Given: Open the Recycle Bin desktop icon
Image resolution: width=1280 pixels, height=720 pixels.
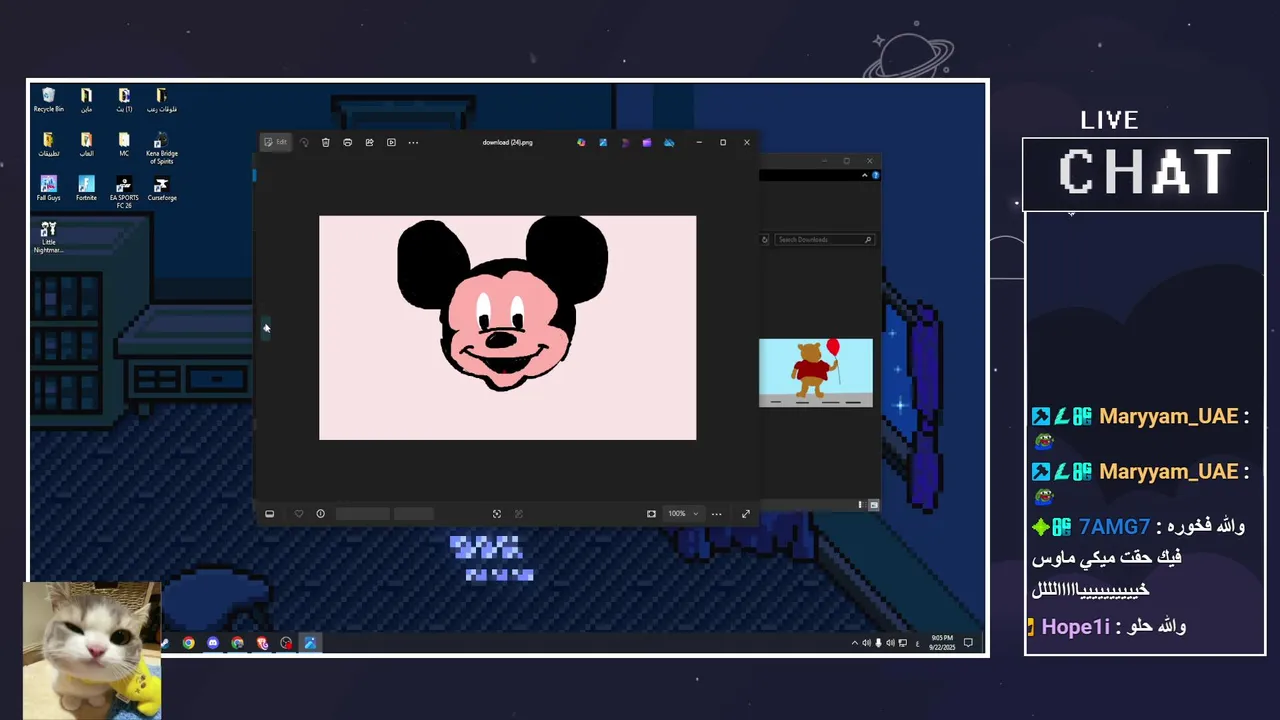Looking at the screenshot, I should coord(48,100).
